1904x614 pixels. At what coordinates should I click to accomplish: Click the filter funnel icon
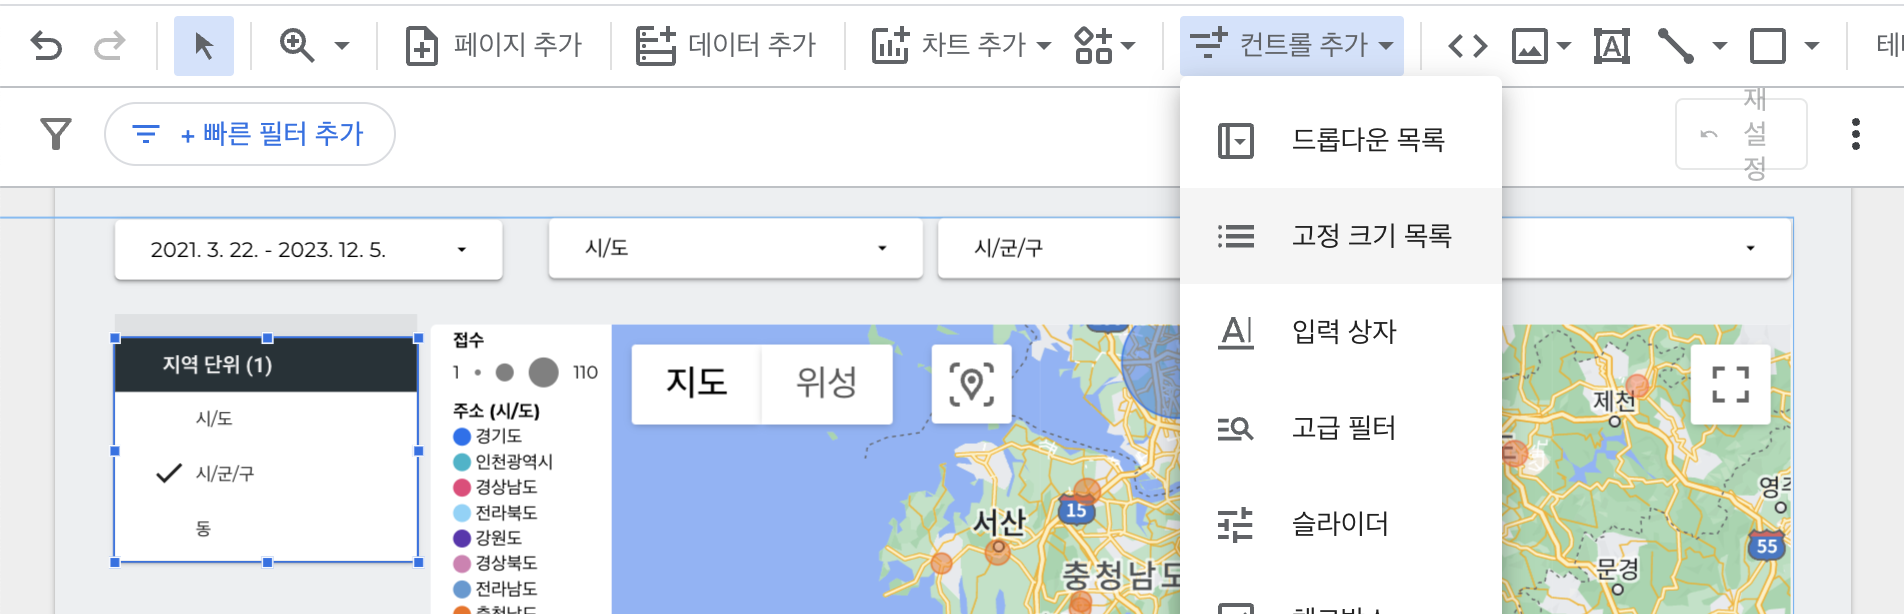click(x=56, y=134)
